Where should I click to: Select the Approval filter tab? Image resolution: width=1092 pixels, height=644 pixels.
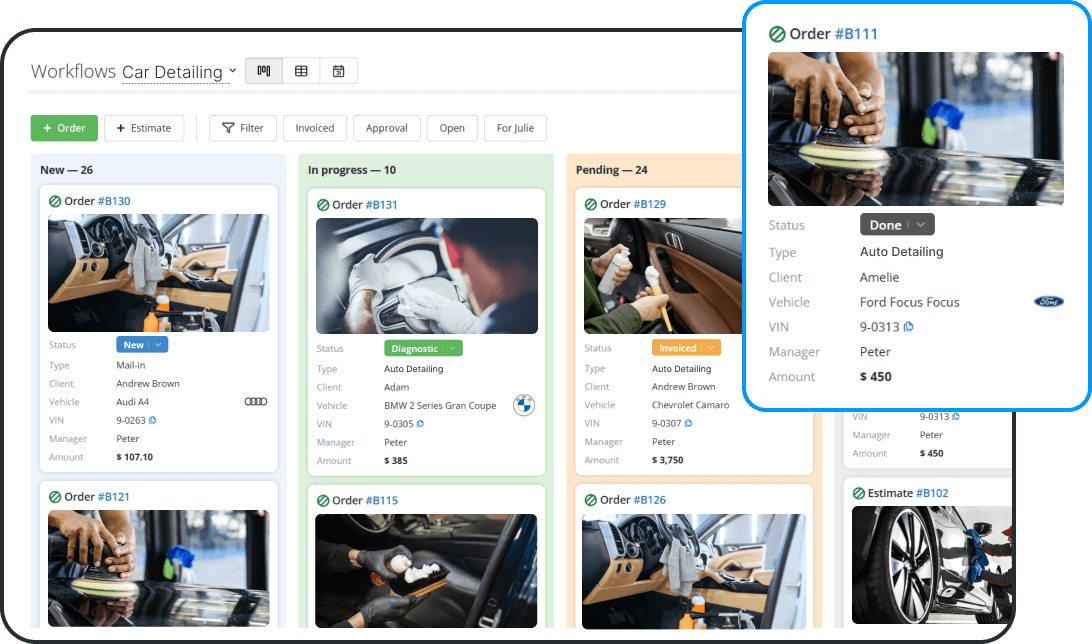point(386,128)
